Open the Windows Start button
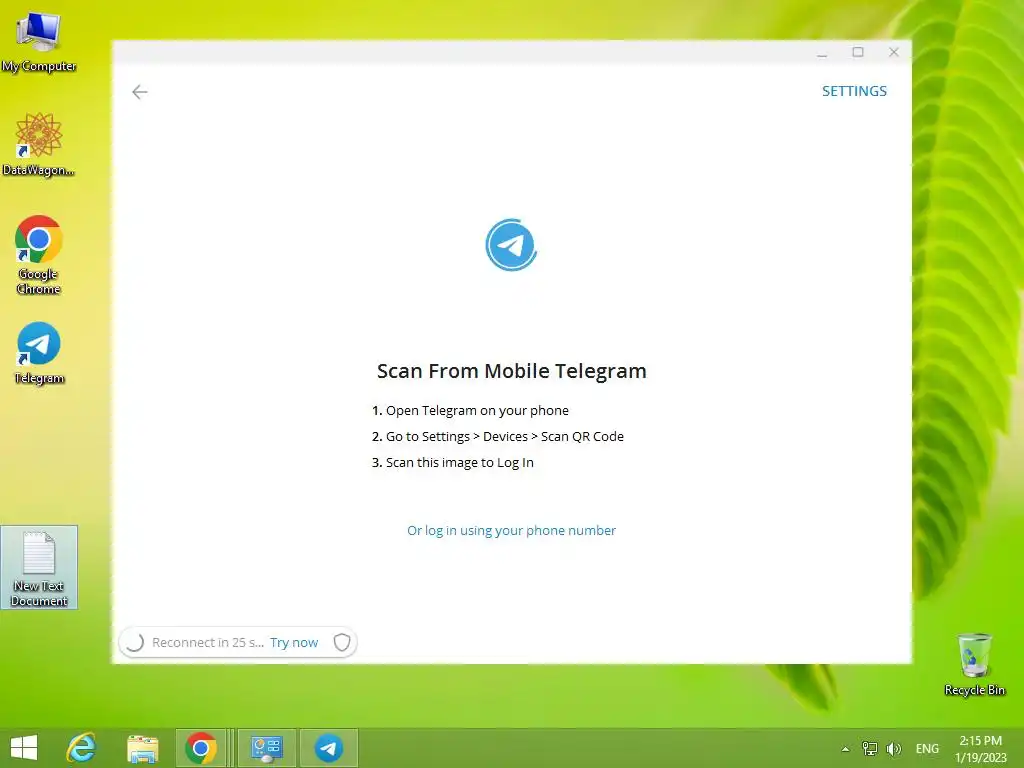 (24, 748)
